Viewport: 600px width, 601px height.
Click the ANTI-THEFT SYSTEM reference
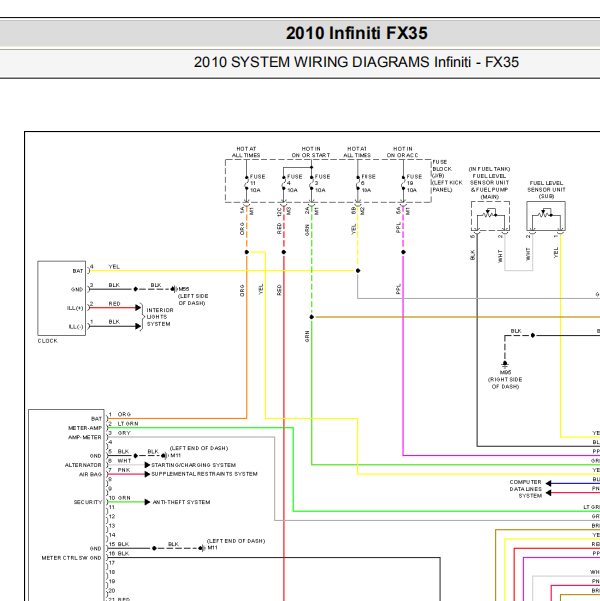181,502
